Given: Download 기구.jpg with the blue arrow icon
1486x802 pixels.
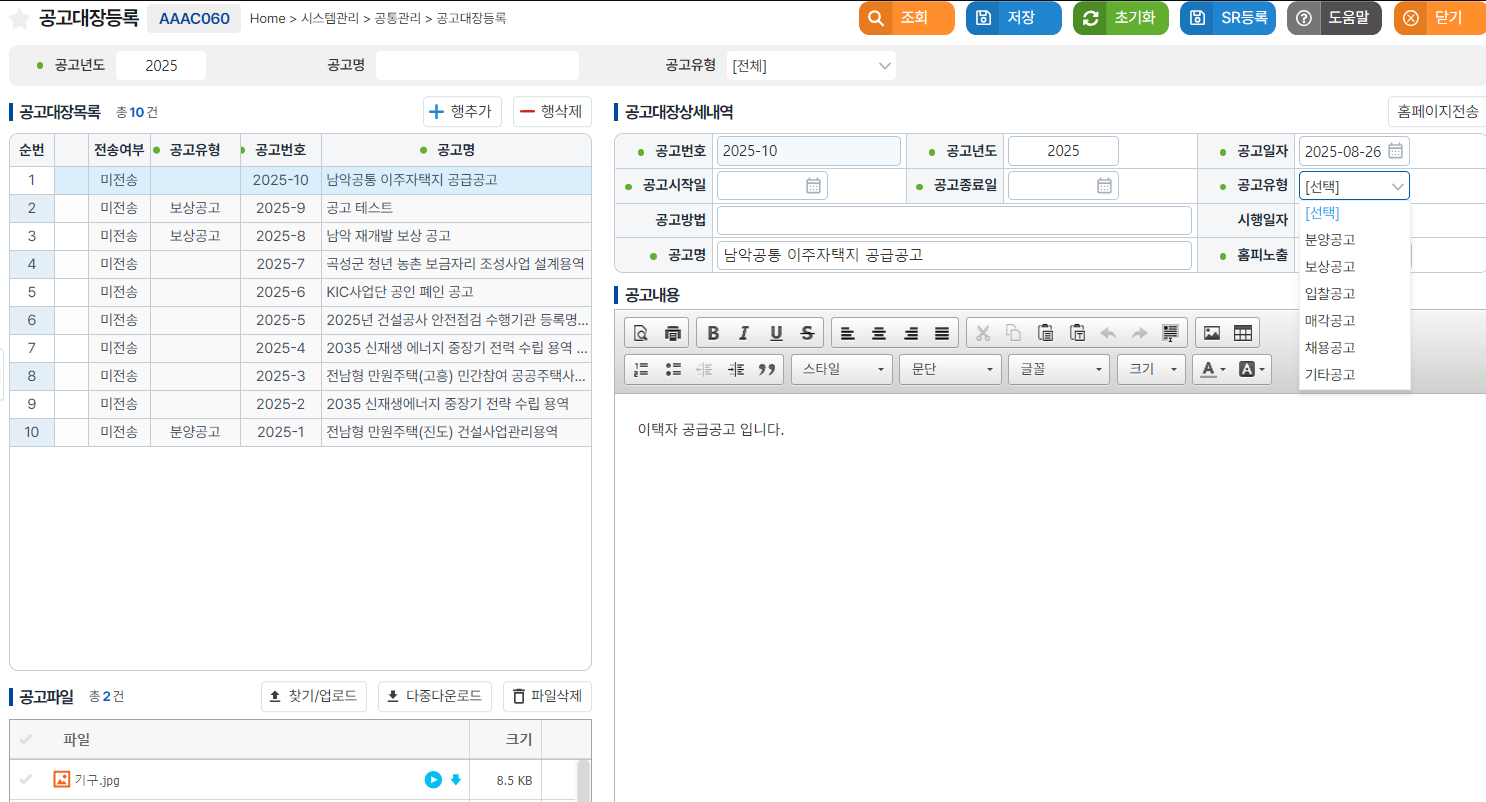Looking at the screenshot, I should (x=456, y=780).
